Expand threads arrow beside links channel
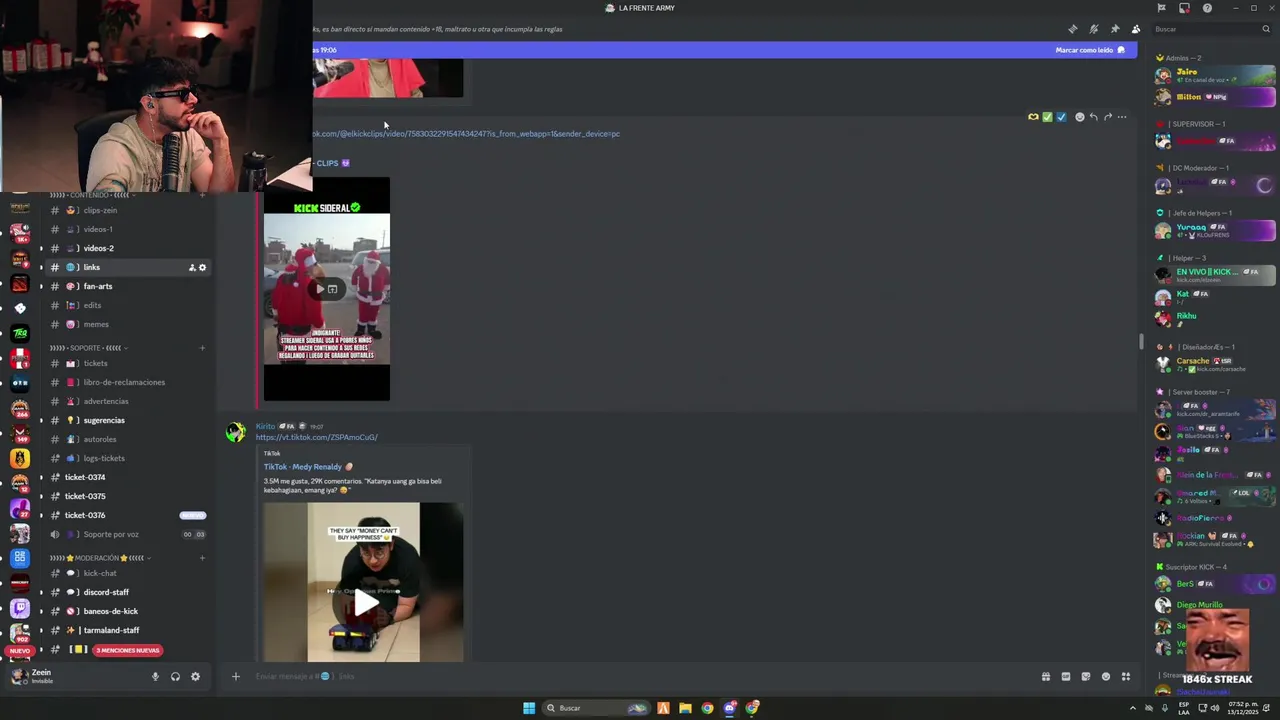Viewport: 1280px width, 720px height. coord(41,268)
